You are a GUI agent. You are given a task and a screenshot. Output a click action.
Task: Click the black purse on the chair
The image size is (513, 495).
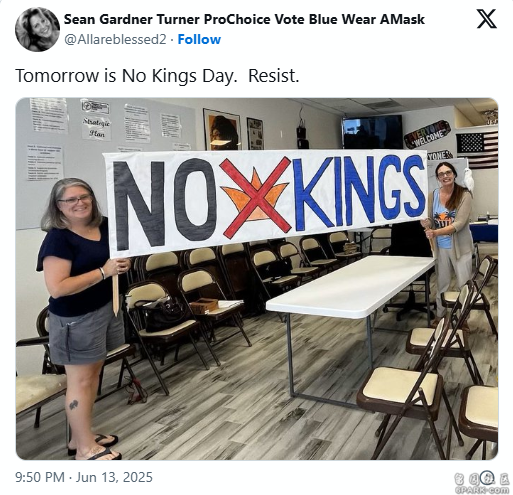(162, 314)
